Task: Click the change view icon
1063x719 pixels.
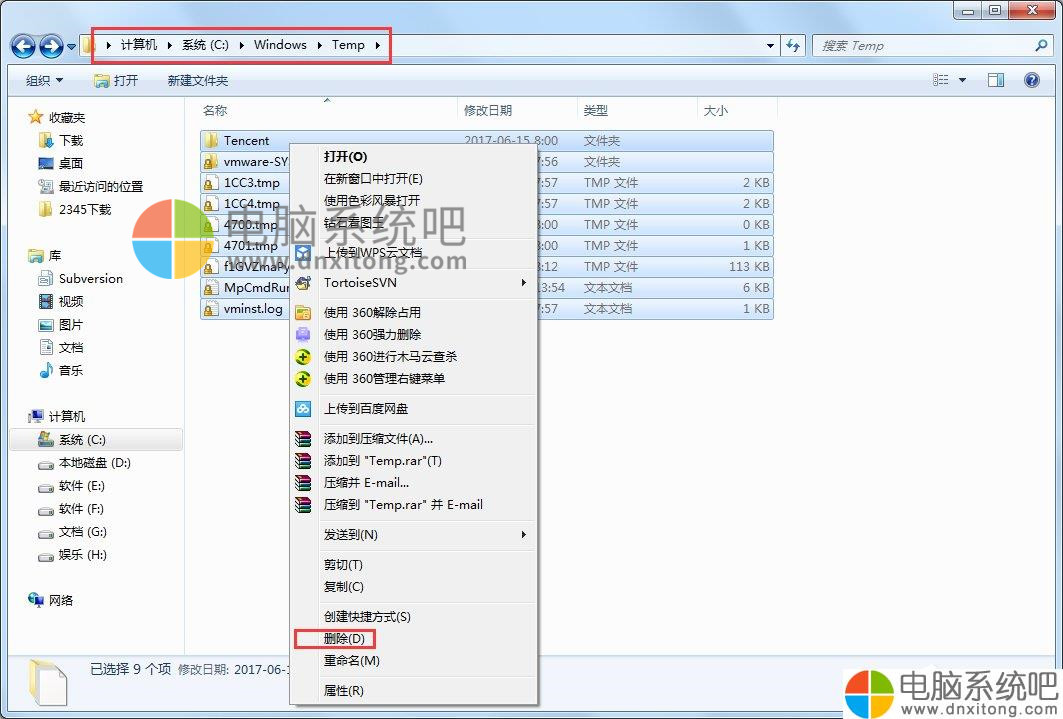Action: point(941,80)
